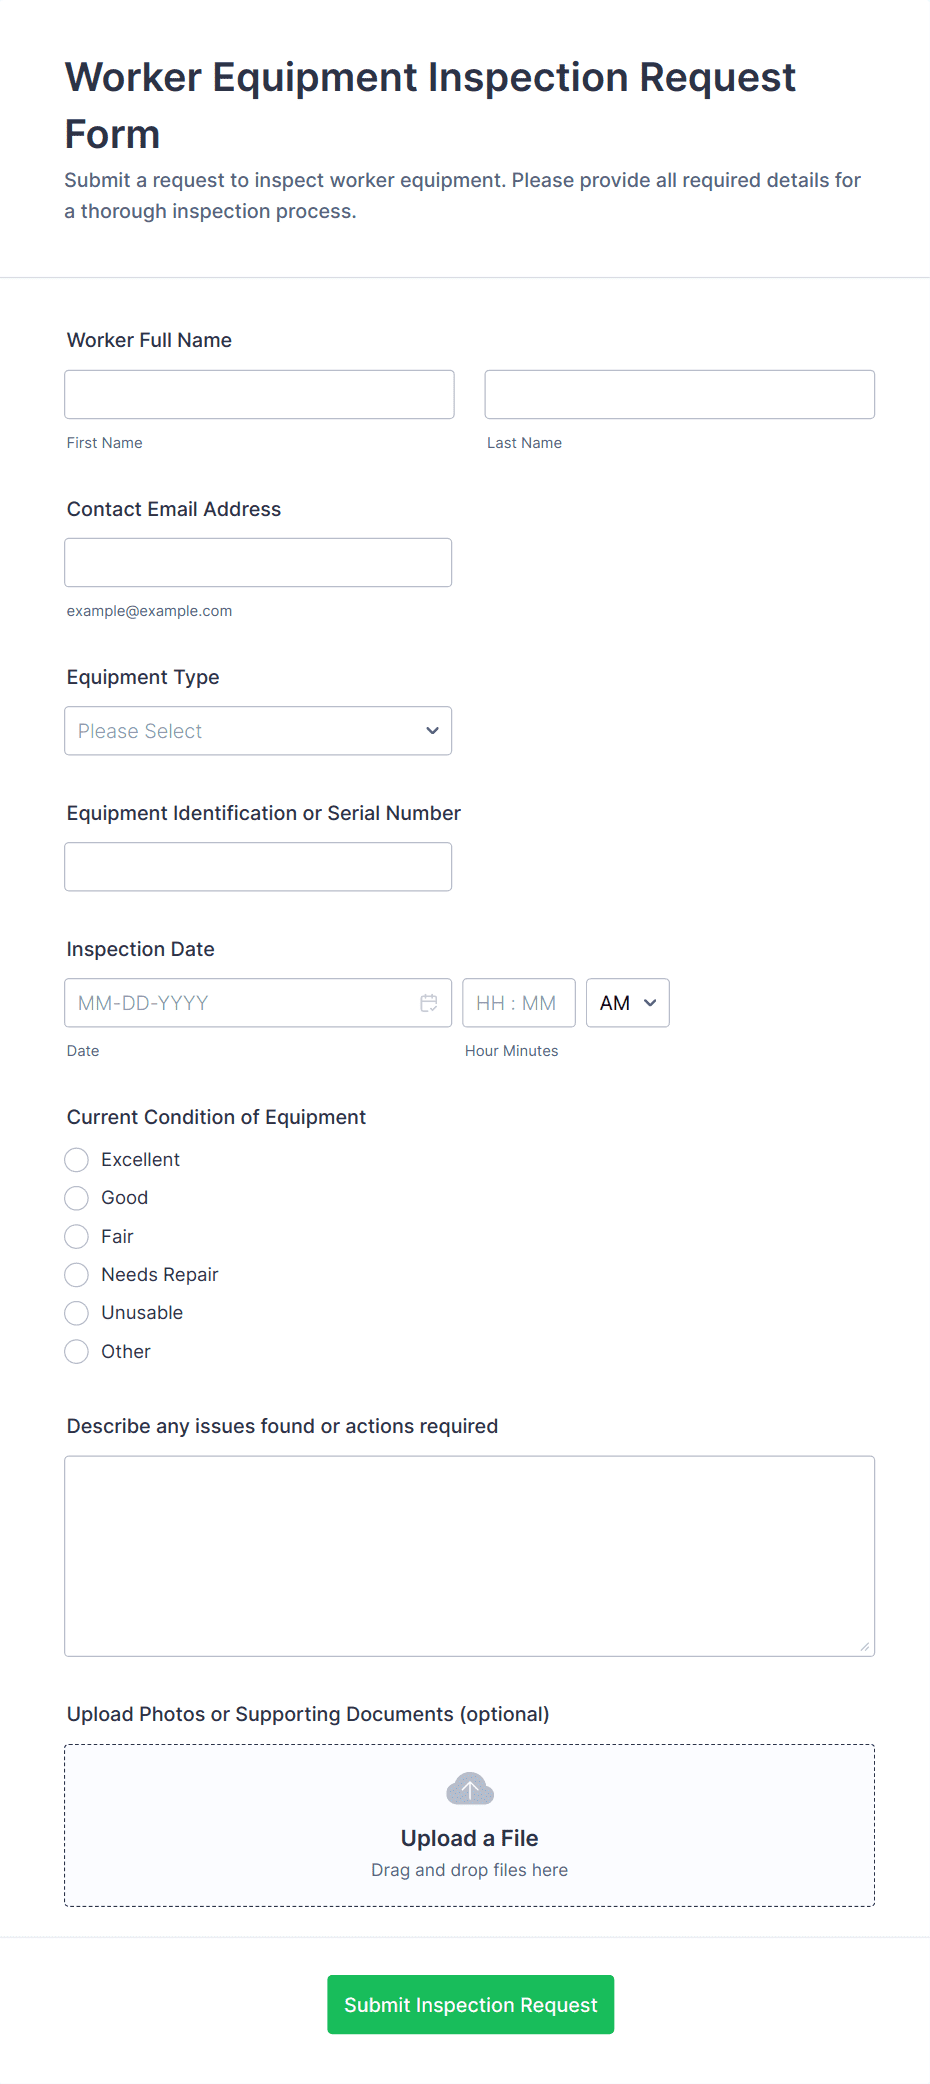Select the Good condition radio button

pos(77,1198)
